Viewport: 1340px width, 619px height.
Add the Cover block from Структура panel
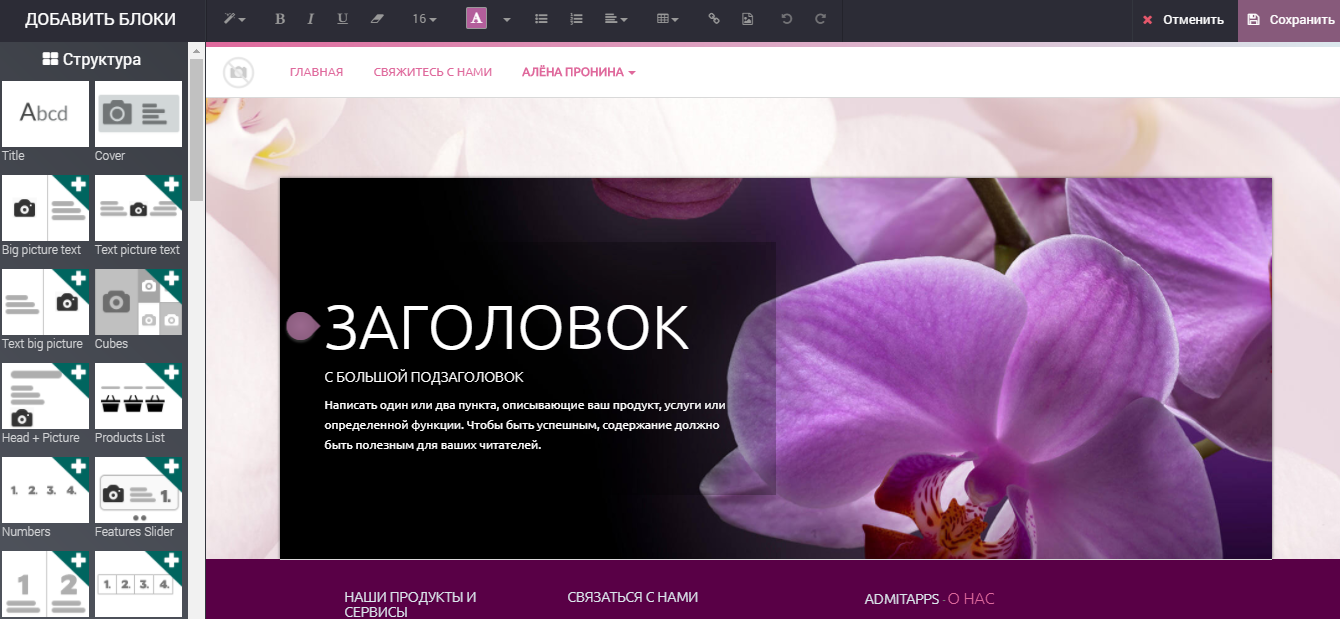138,113
